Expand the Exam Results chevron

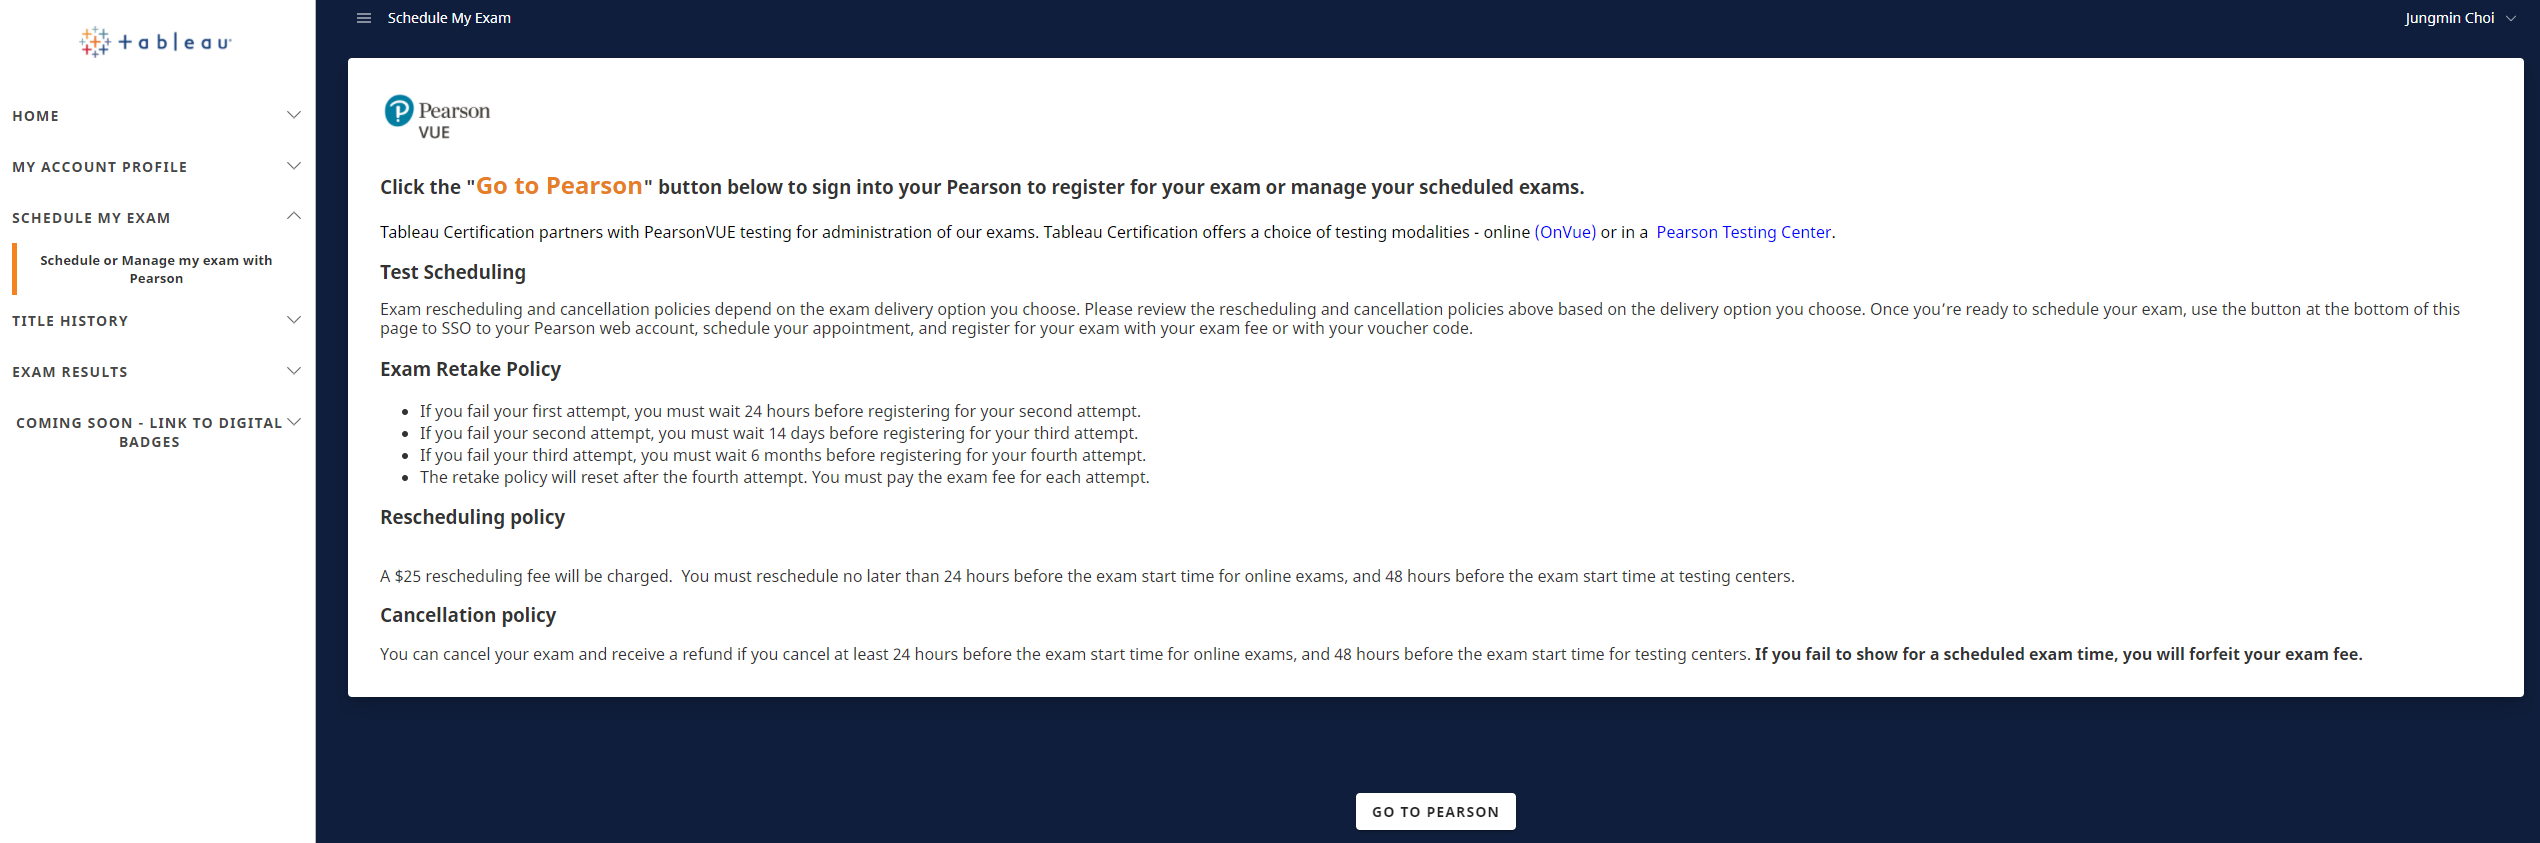point(294,371)
